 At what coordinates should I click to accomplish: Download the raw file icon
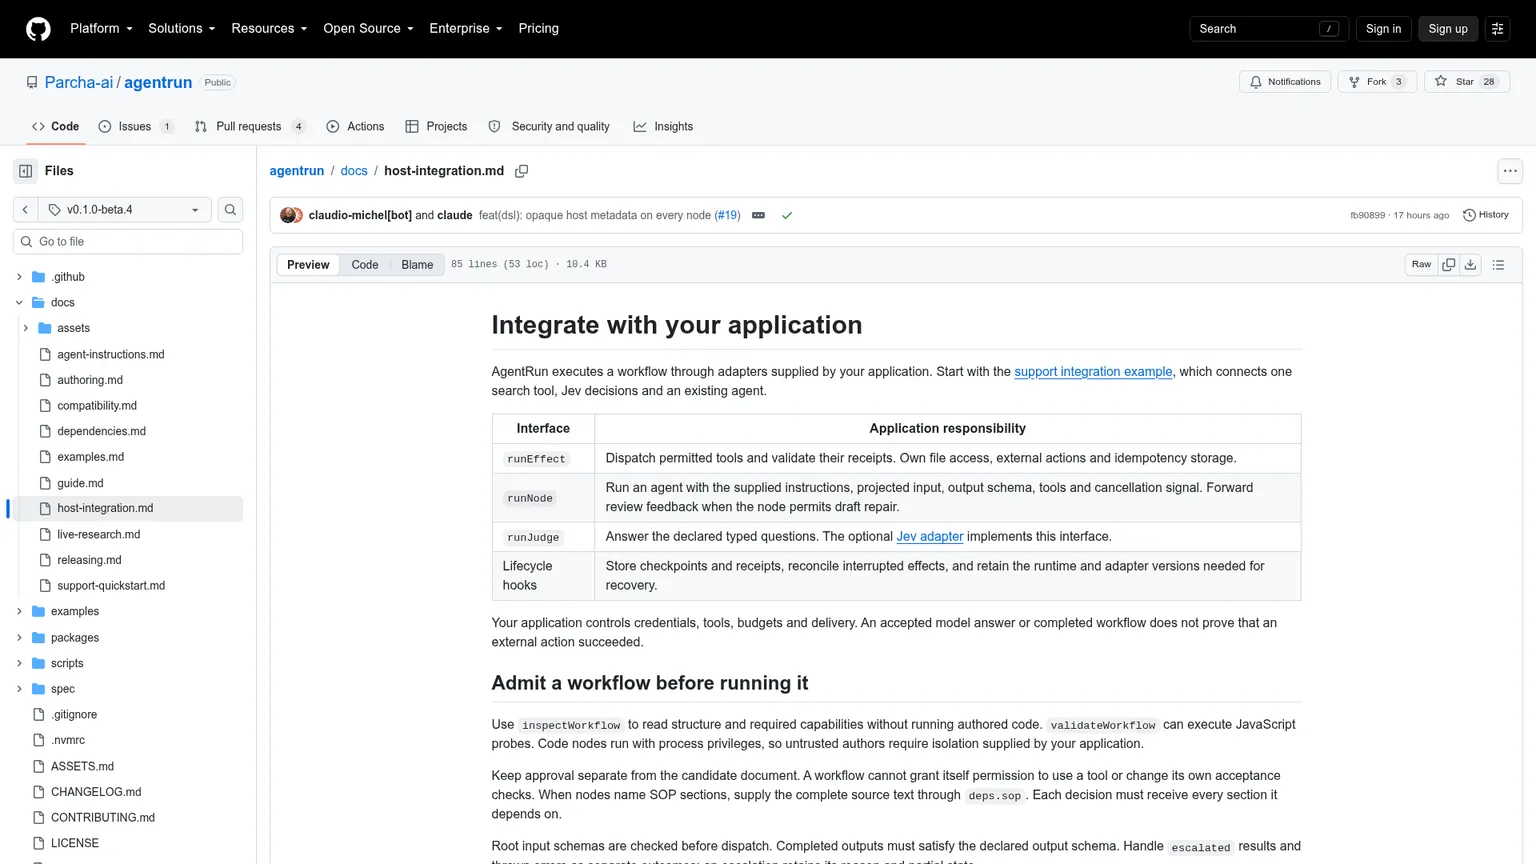1470,265
